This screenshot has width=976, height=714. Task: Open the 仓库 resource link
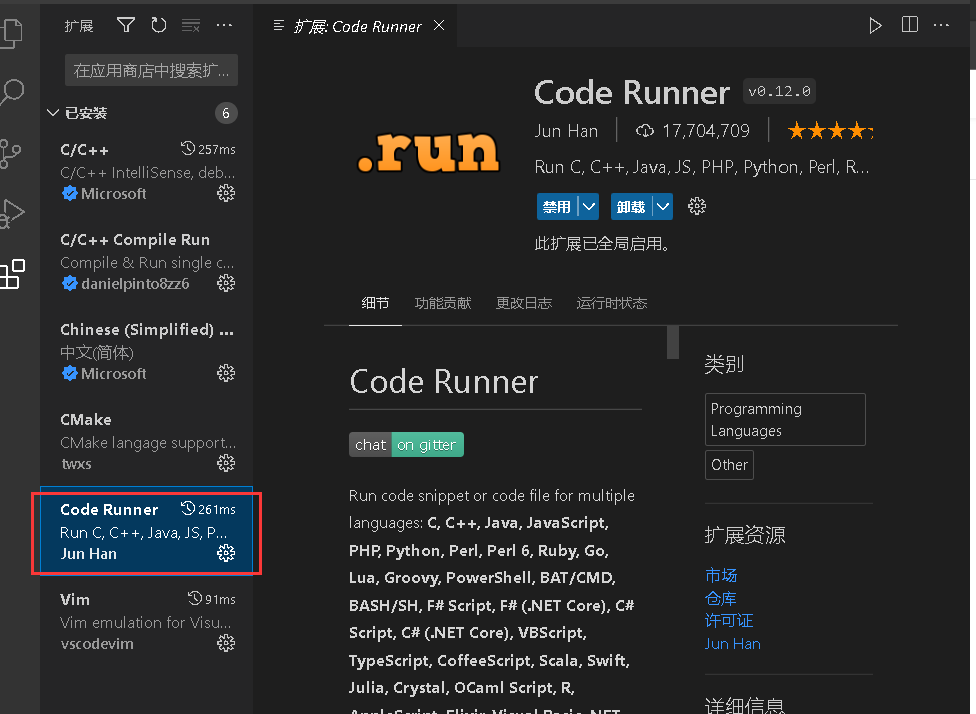[x=720, y=598]
